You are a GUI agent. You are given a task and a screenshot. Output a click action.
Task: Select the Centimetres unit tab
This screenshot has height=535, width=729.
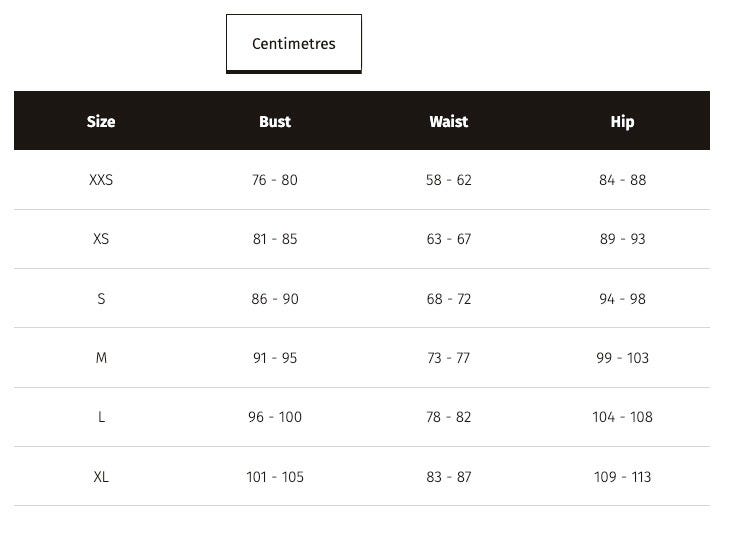click(x=293, y=44)
